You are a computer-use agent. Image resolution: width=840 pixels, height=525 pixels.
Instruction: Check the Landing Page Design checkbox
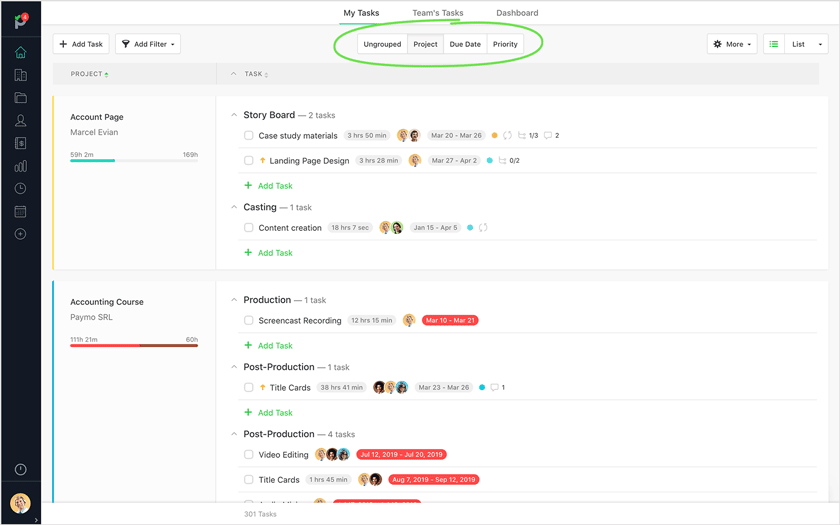point(249,160)
